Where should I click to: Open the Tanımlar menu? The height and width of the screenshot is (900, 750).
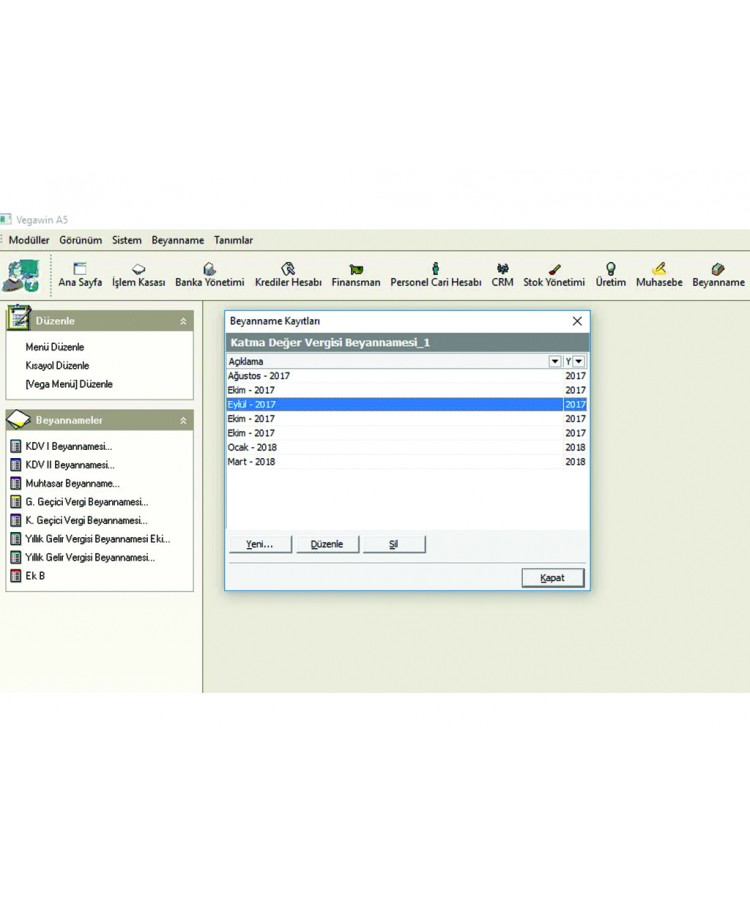[x=233, y=240]
